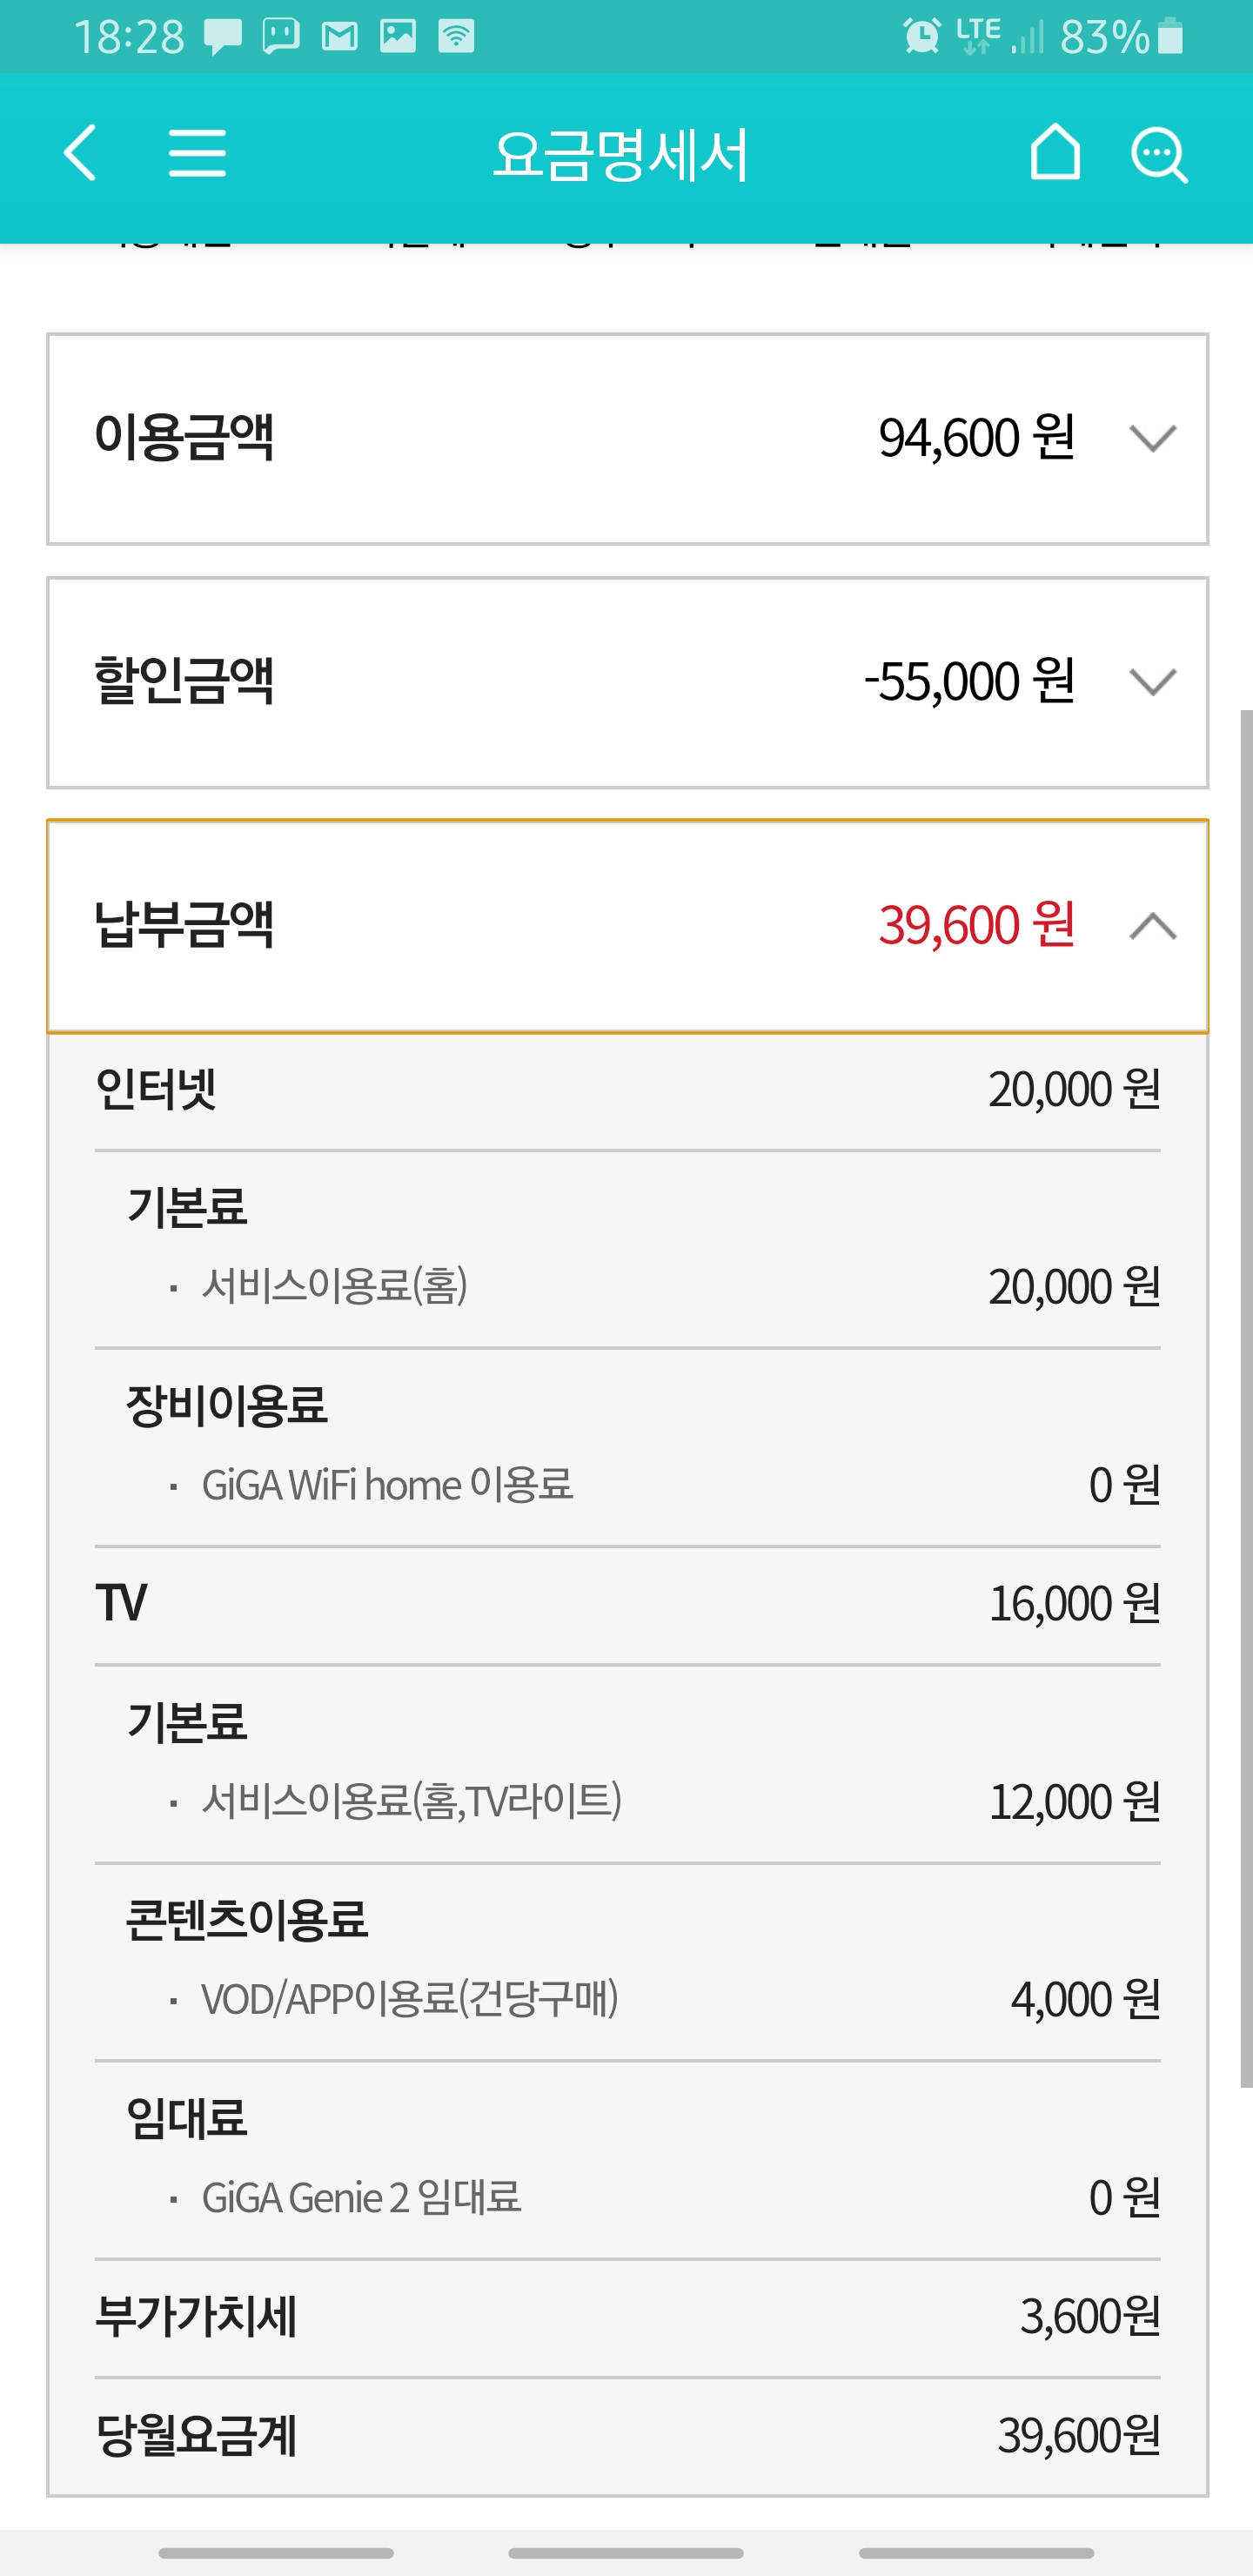Tap the back arrow icon

coord(80,153)
